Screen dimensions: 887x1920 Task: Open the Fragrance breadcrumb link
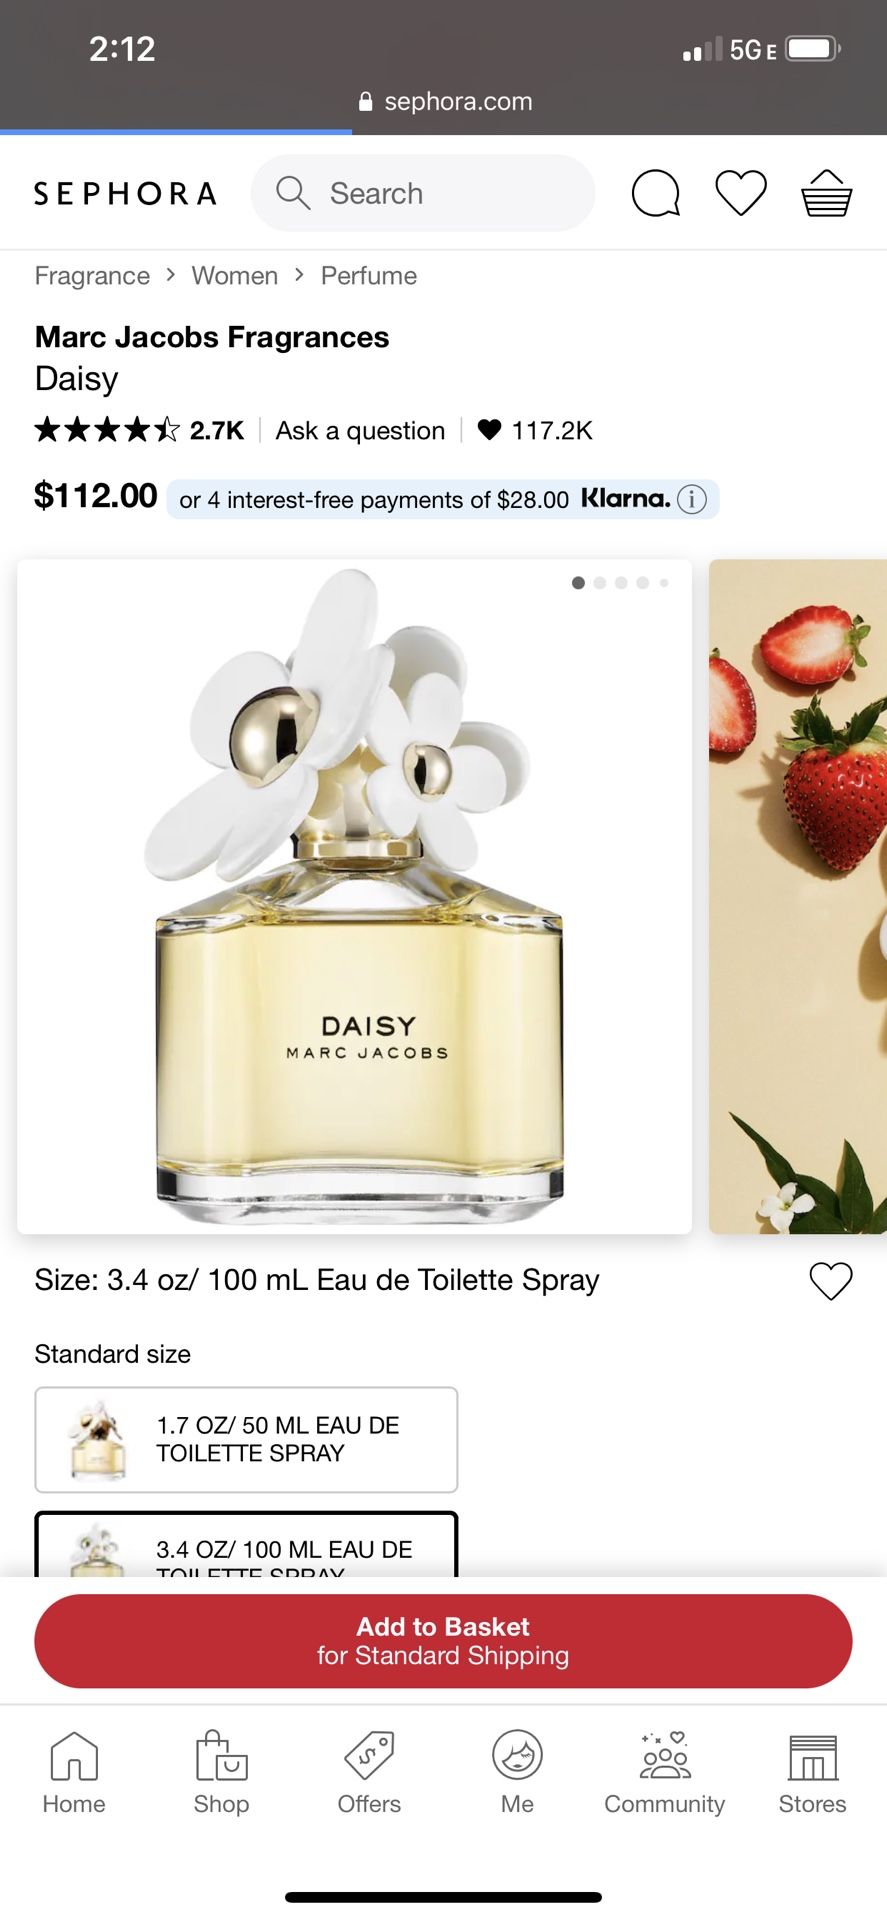pos(92,276)
